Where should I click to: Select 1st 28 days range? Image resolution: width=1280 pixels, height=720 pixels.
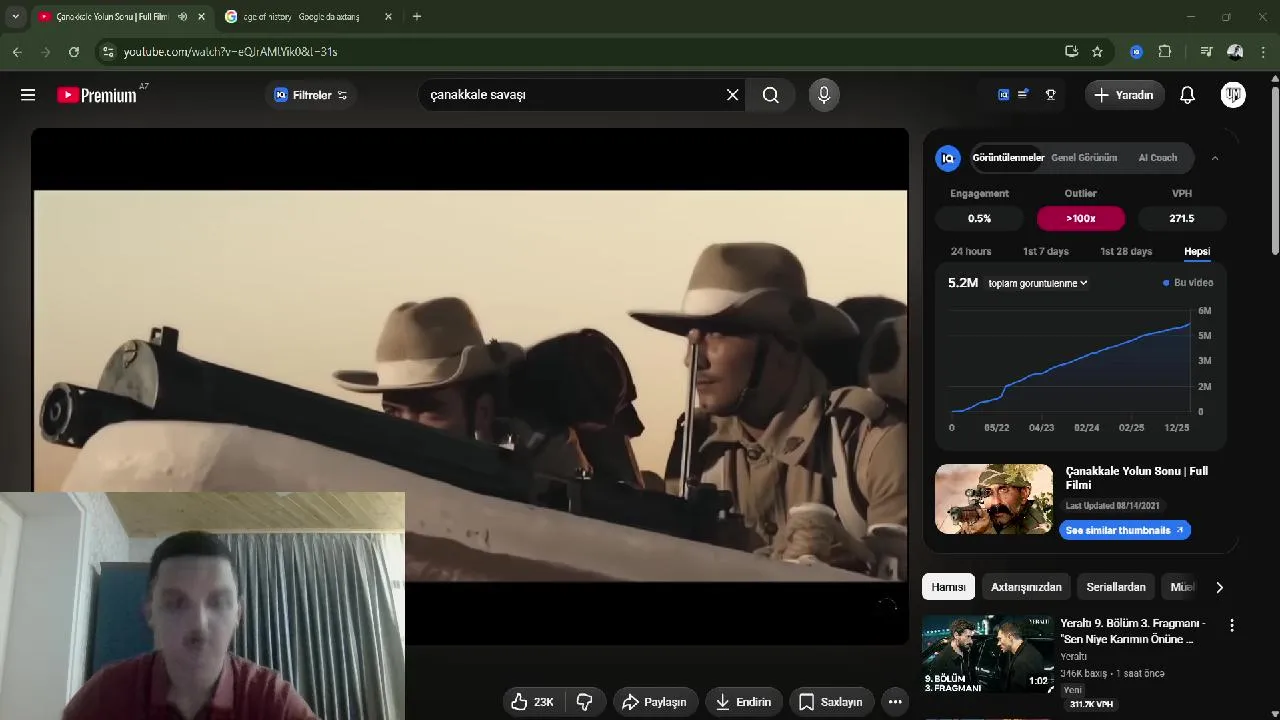1126,252
